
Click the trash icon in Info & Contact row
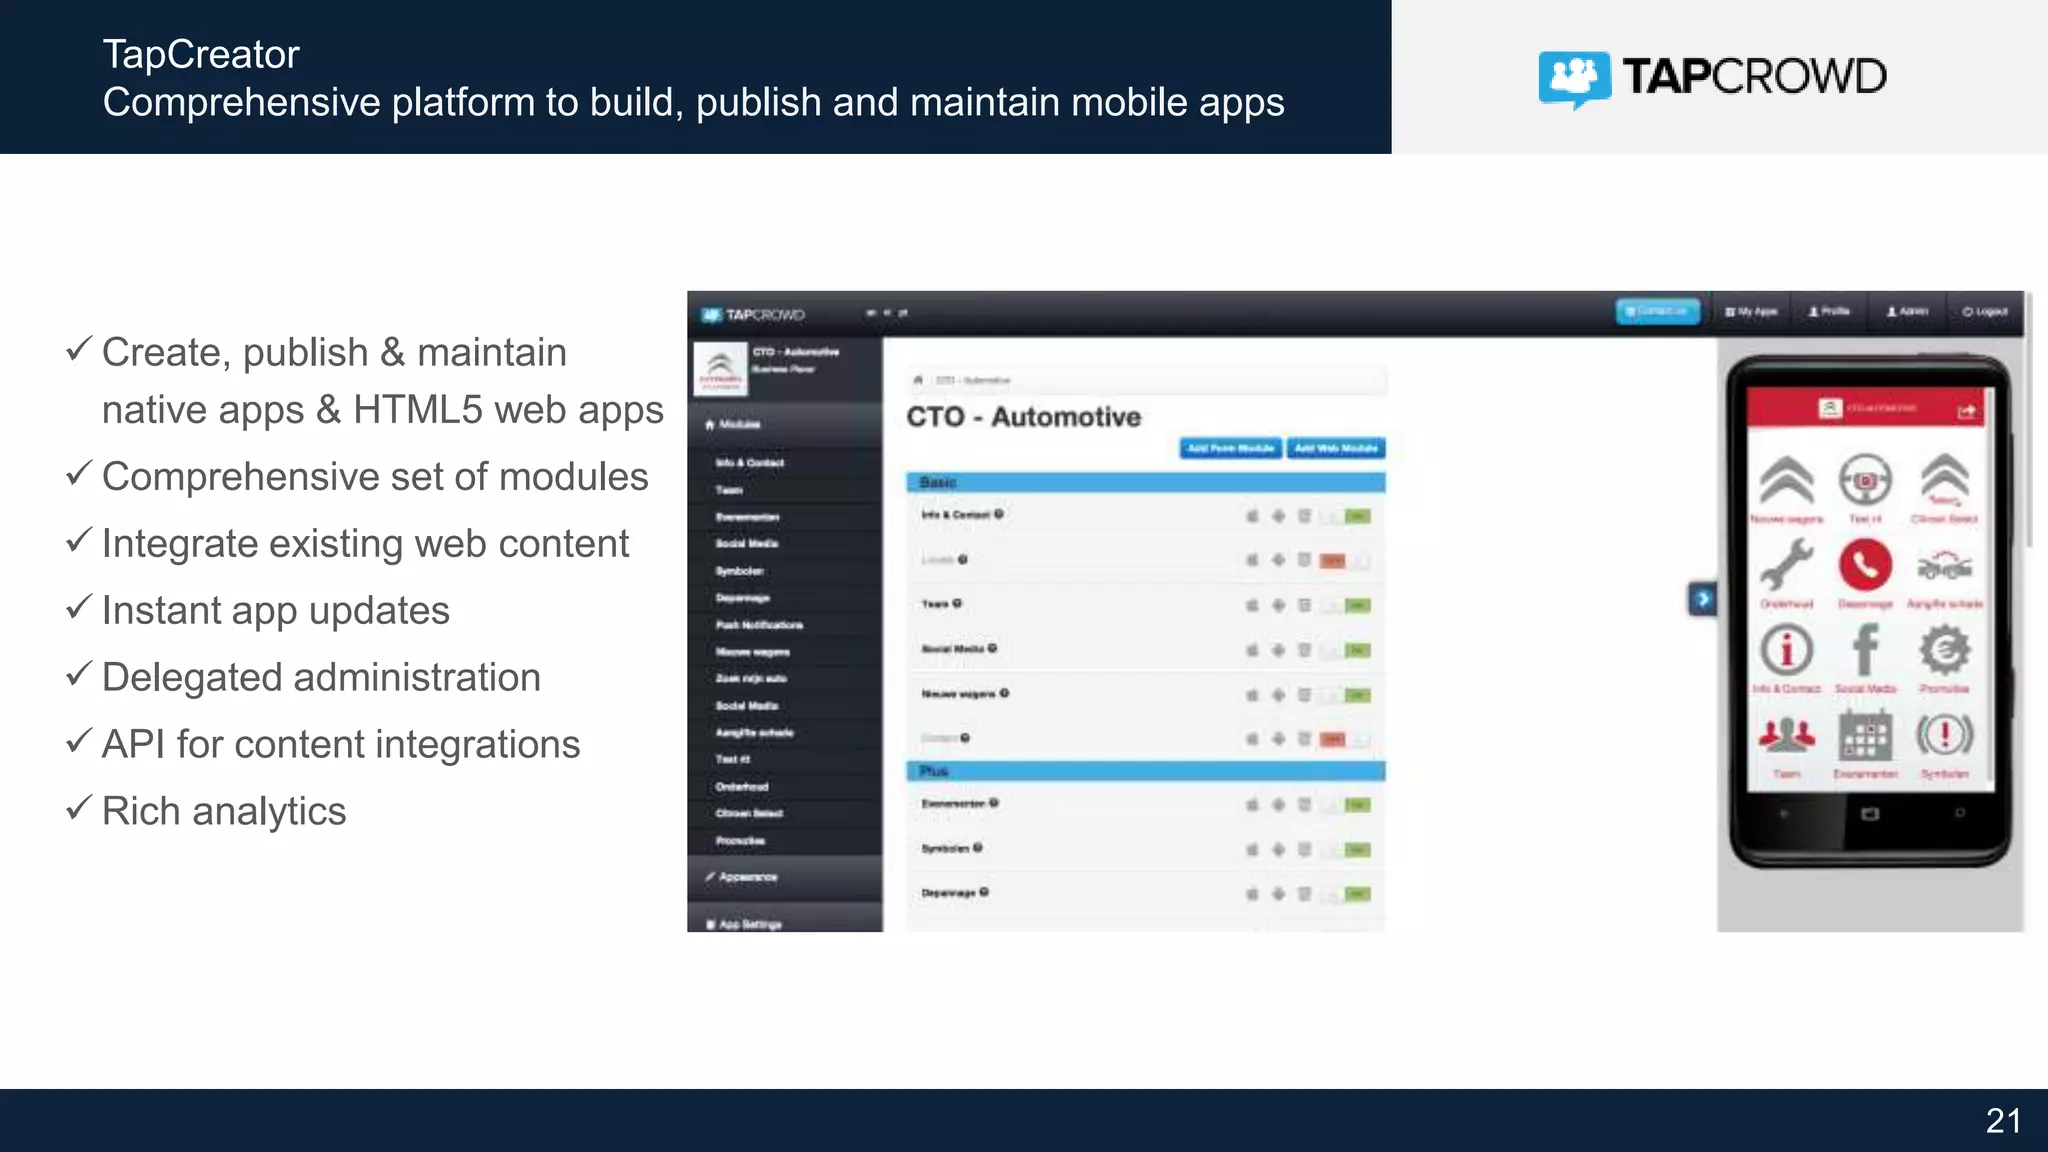(1304, 516)
